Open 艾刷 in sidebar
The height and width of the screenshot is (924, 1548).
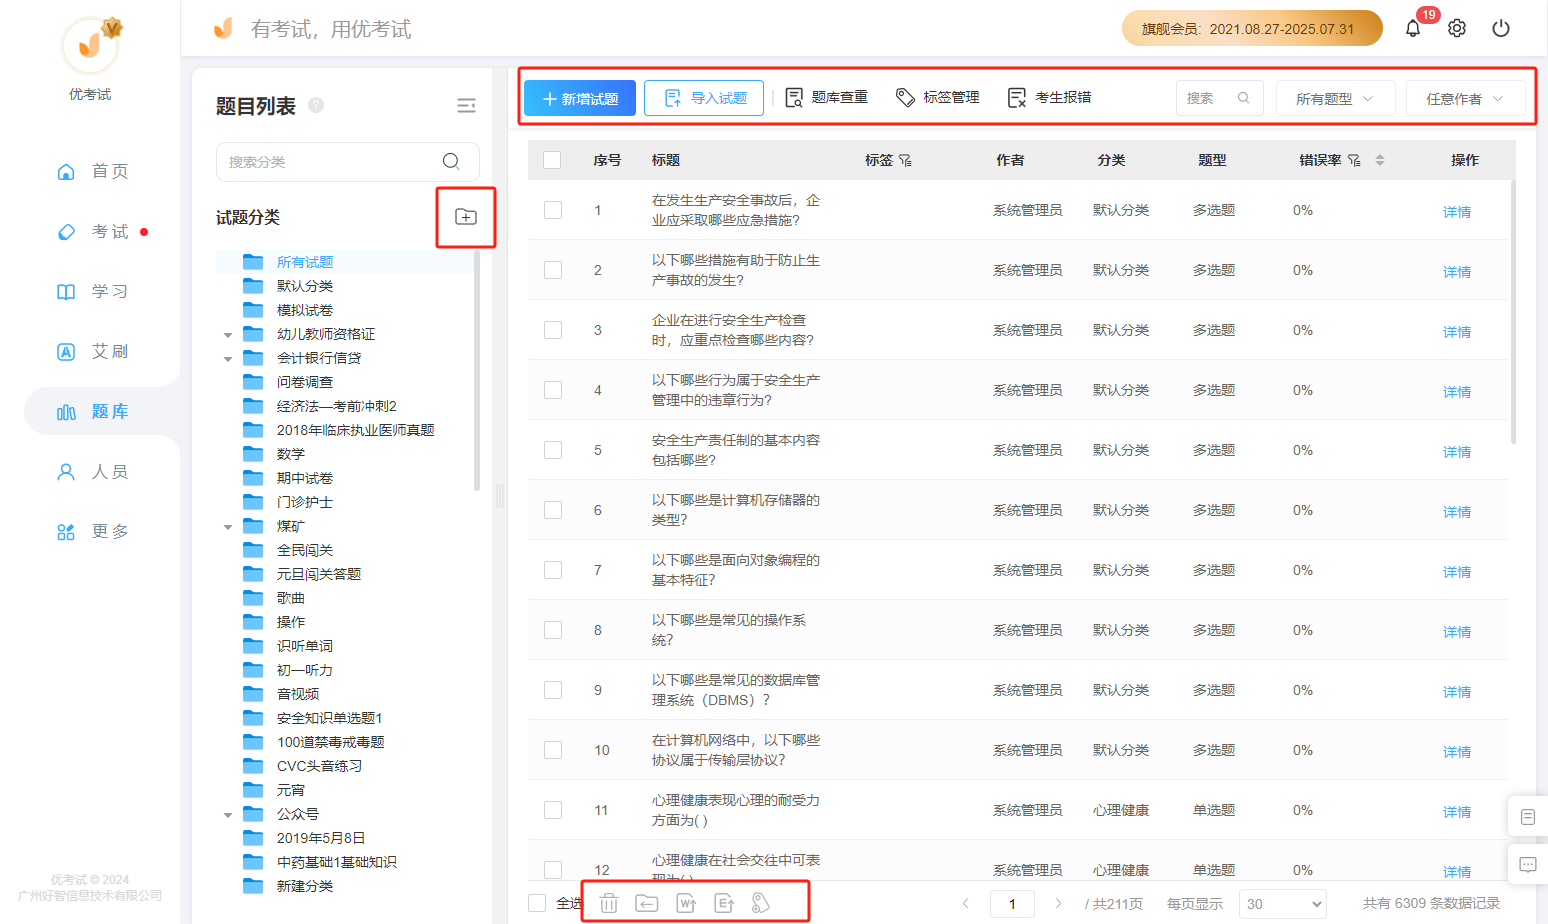pos(93,351)
